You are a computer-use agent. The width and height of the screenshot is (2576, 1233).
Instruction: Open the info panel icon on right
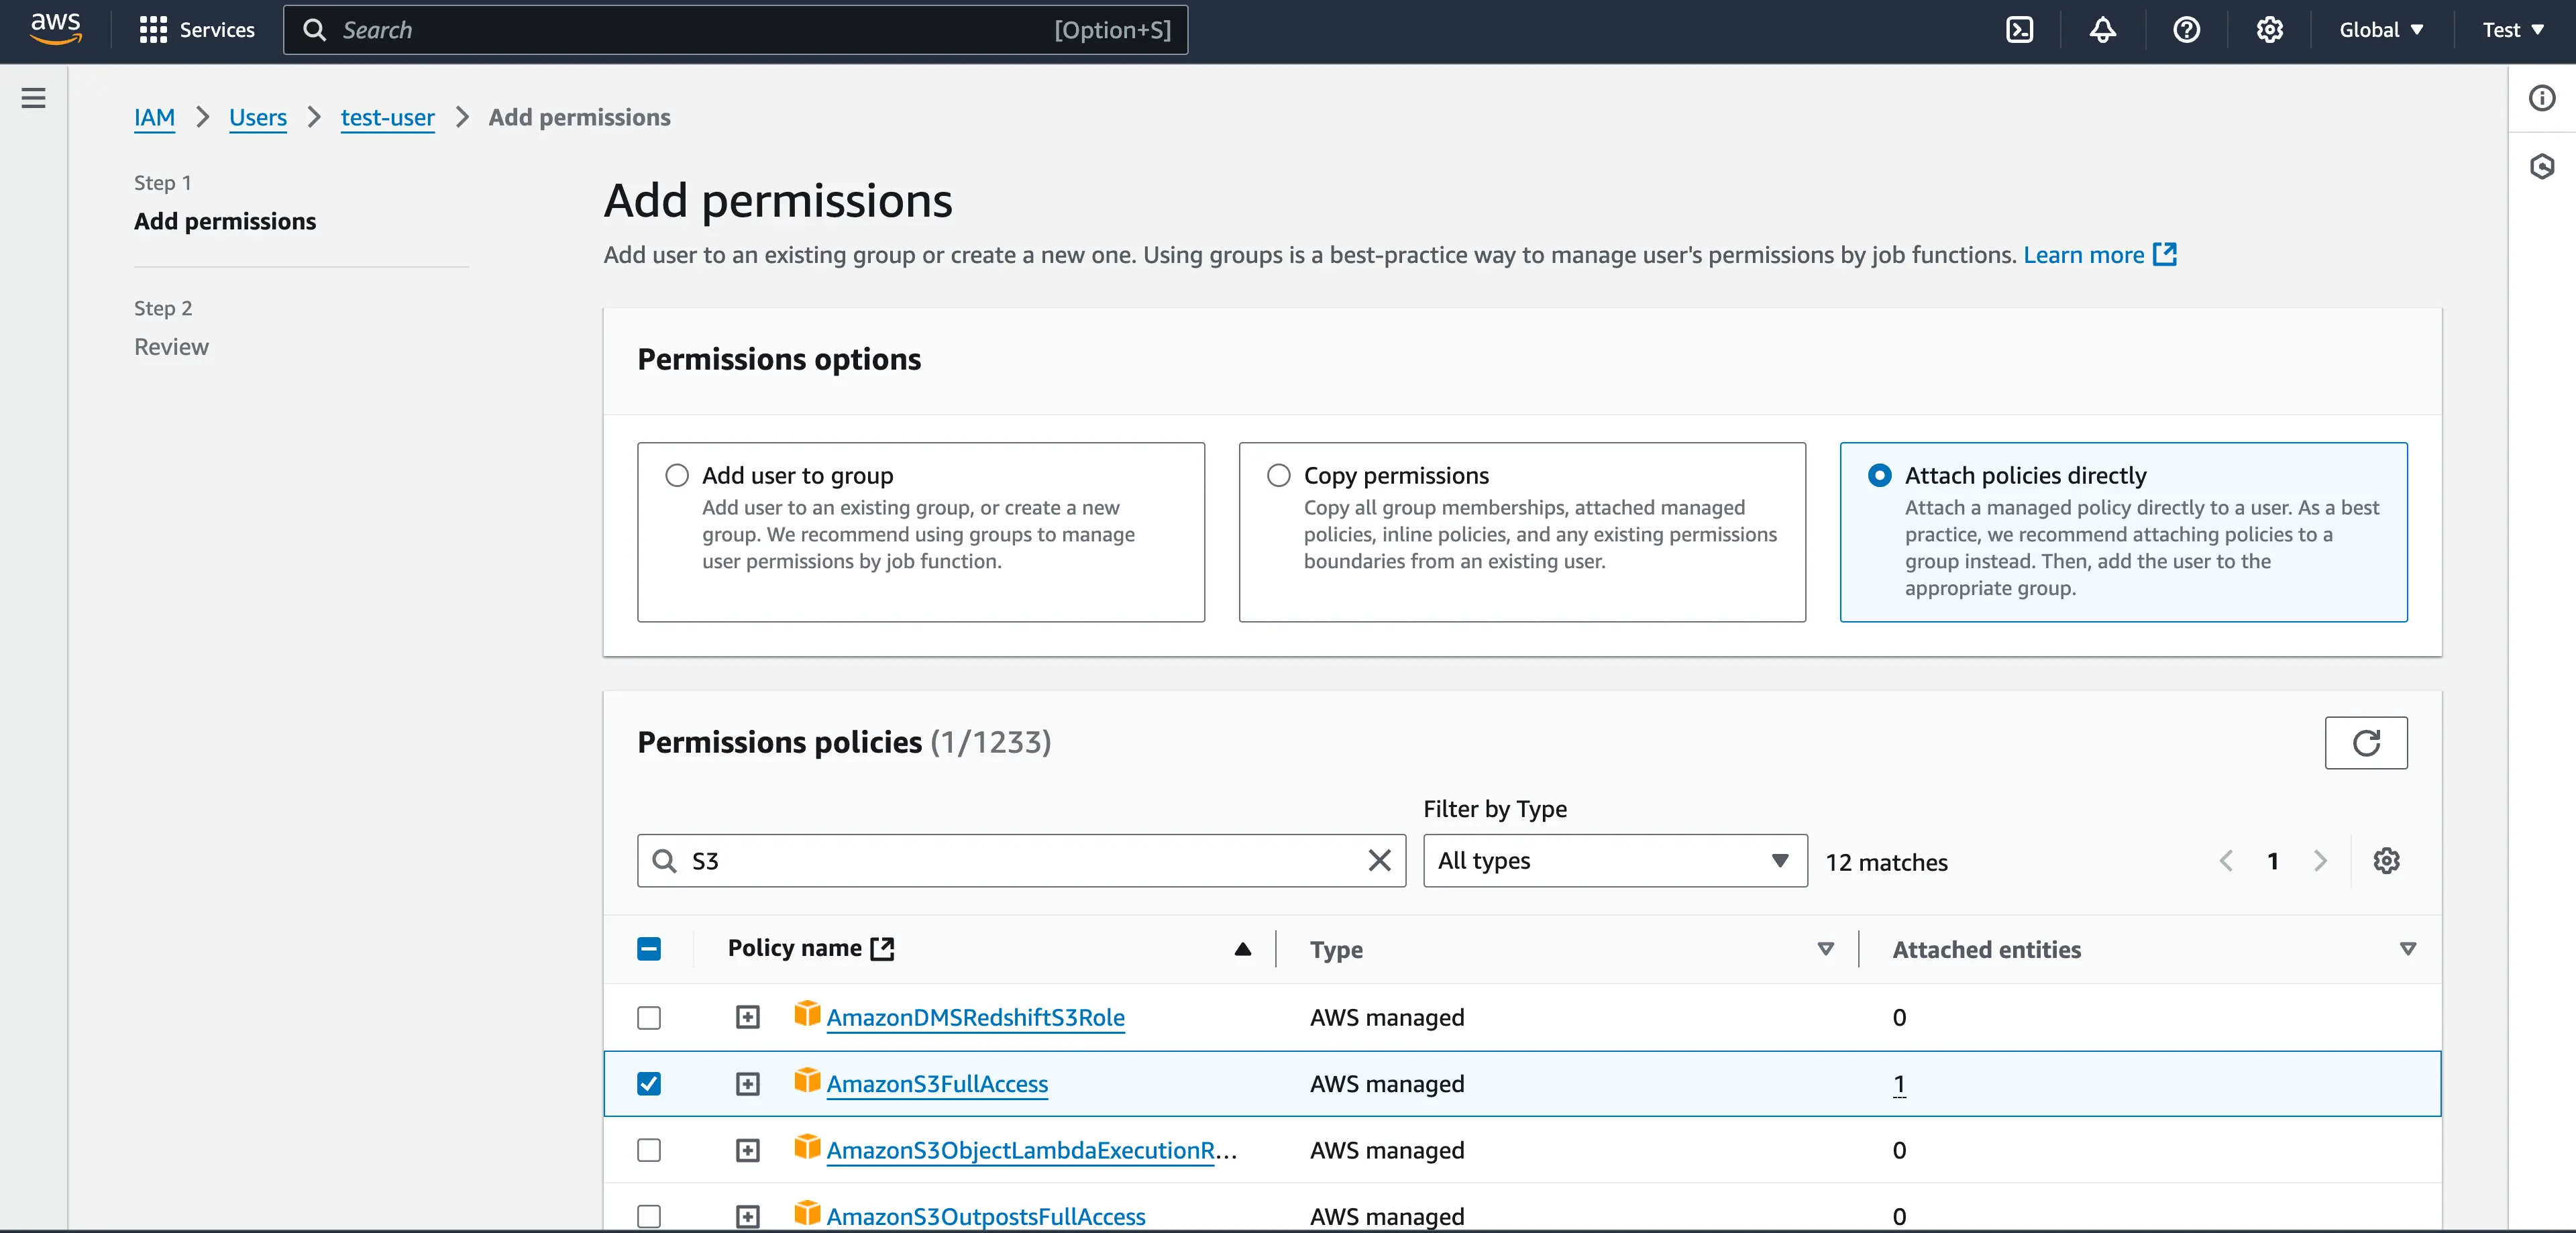click(2541, 98)
